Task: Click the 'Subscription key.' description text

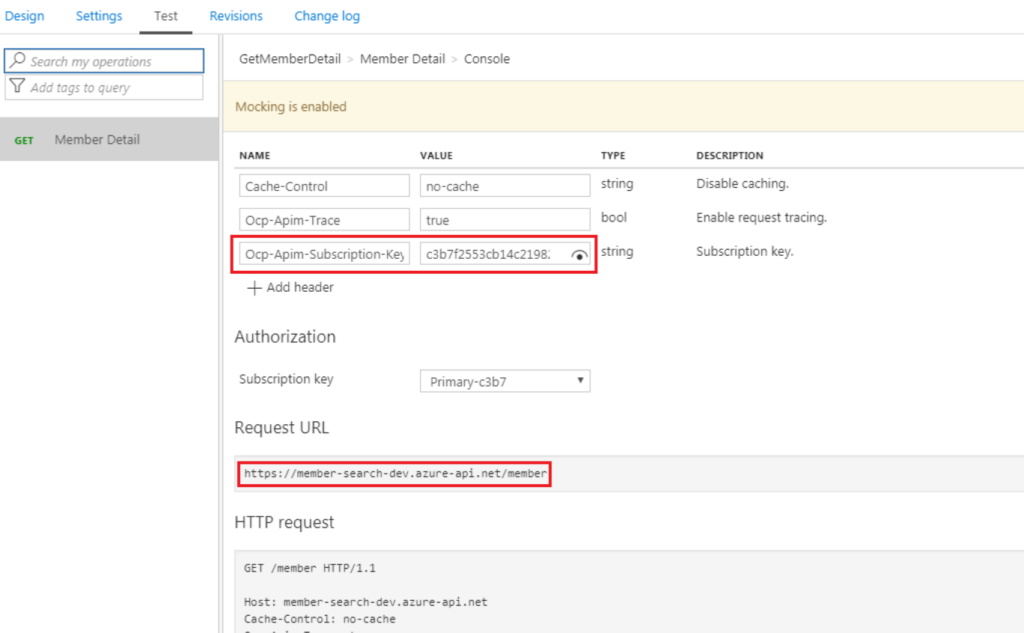Action: [744, 252]
